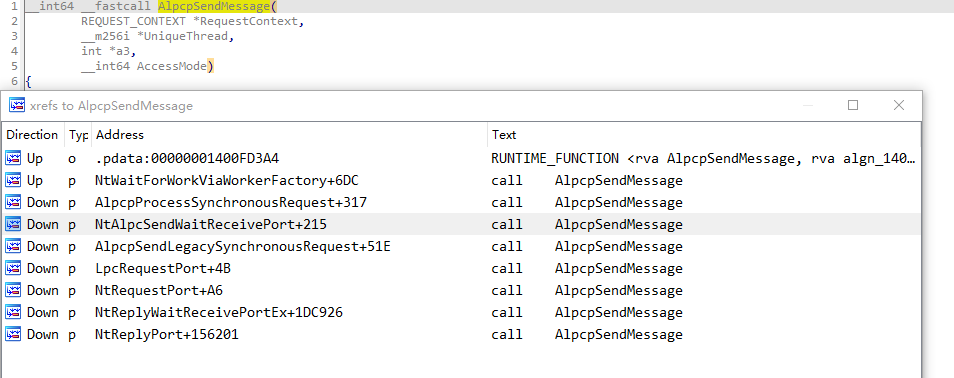
Task: Click call AlpcpSendMessage text in NtReplyPort+156201 row
Action: pyautogui.click(x=587, y=334)
